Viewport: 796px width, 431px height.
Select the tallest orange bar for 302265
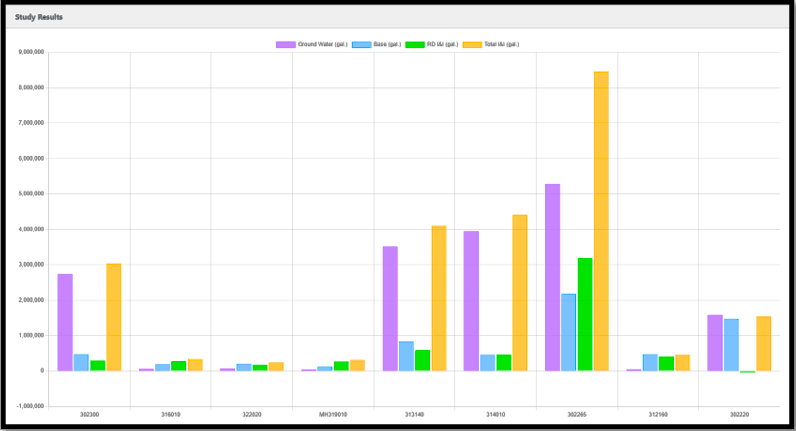[600, 220]
